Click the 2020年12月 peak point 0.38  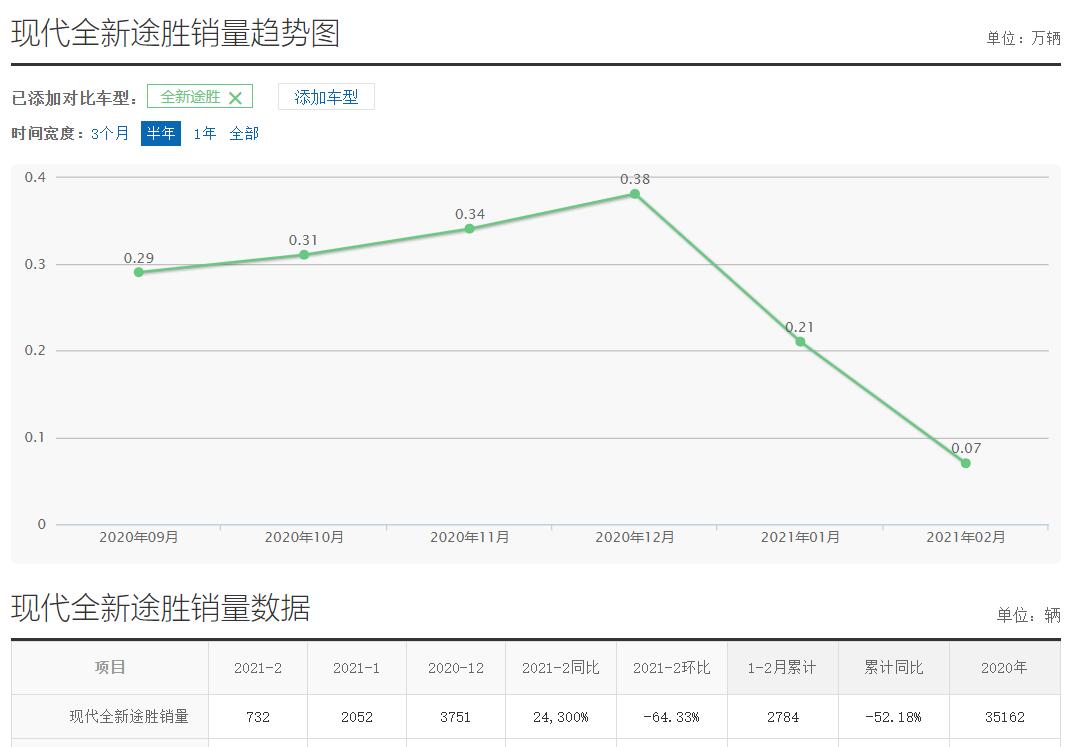click(x=635, y=194)
